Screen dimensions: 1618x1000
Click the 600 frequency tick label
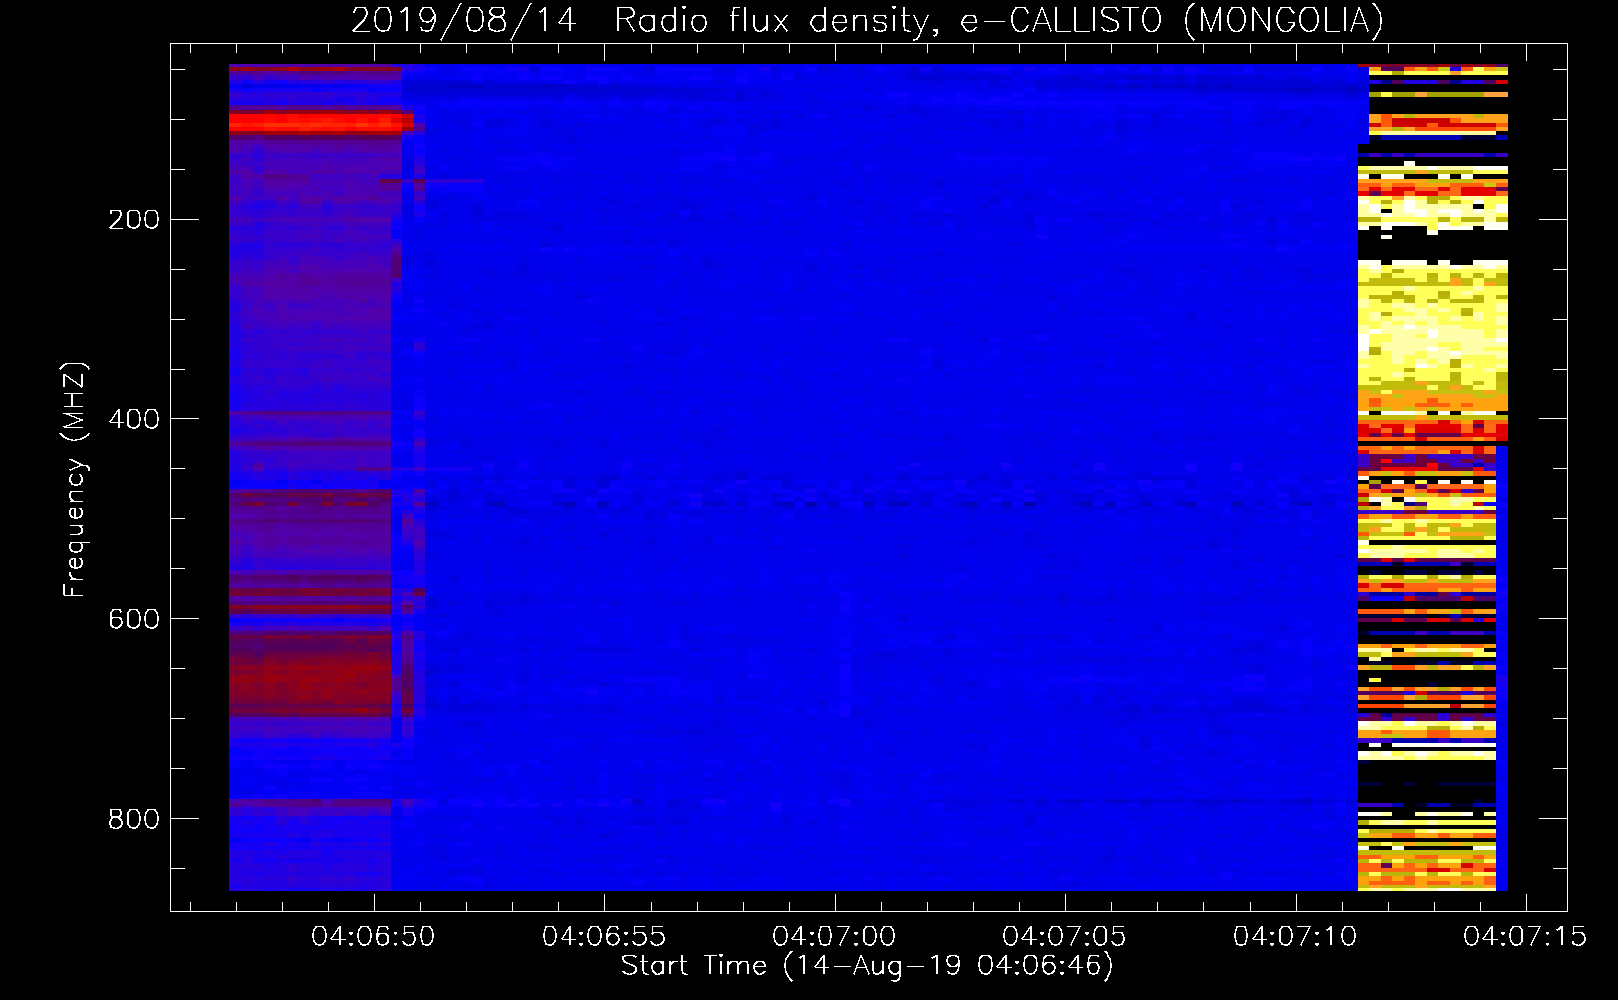(134, 619)
